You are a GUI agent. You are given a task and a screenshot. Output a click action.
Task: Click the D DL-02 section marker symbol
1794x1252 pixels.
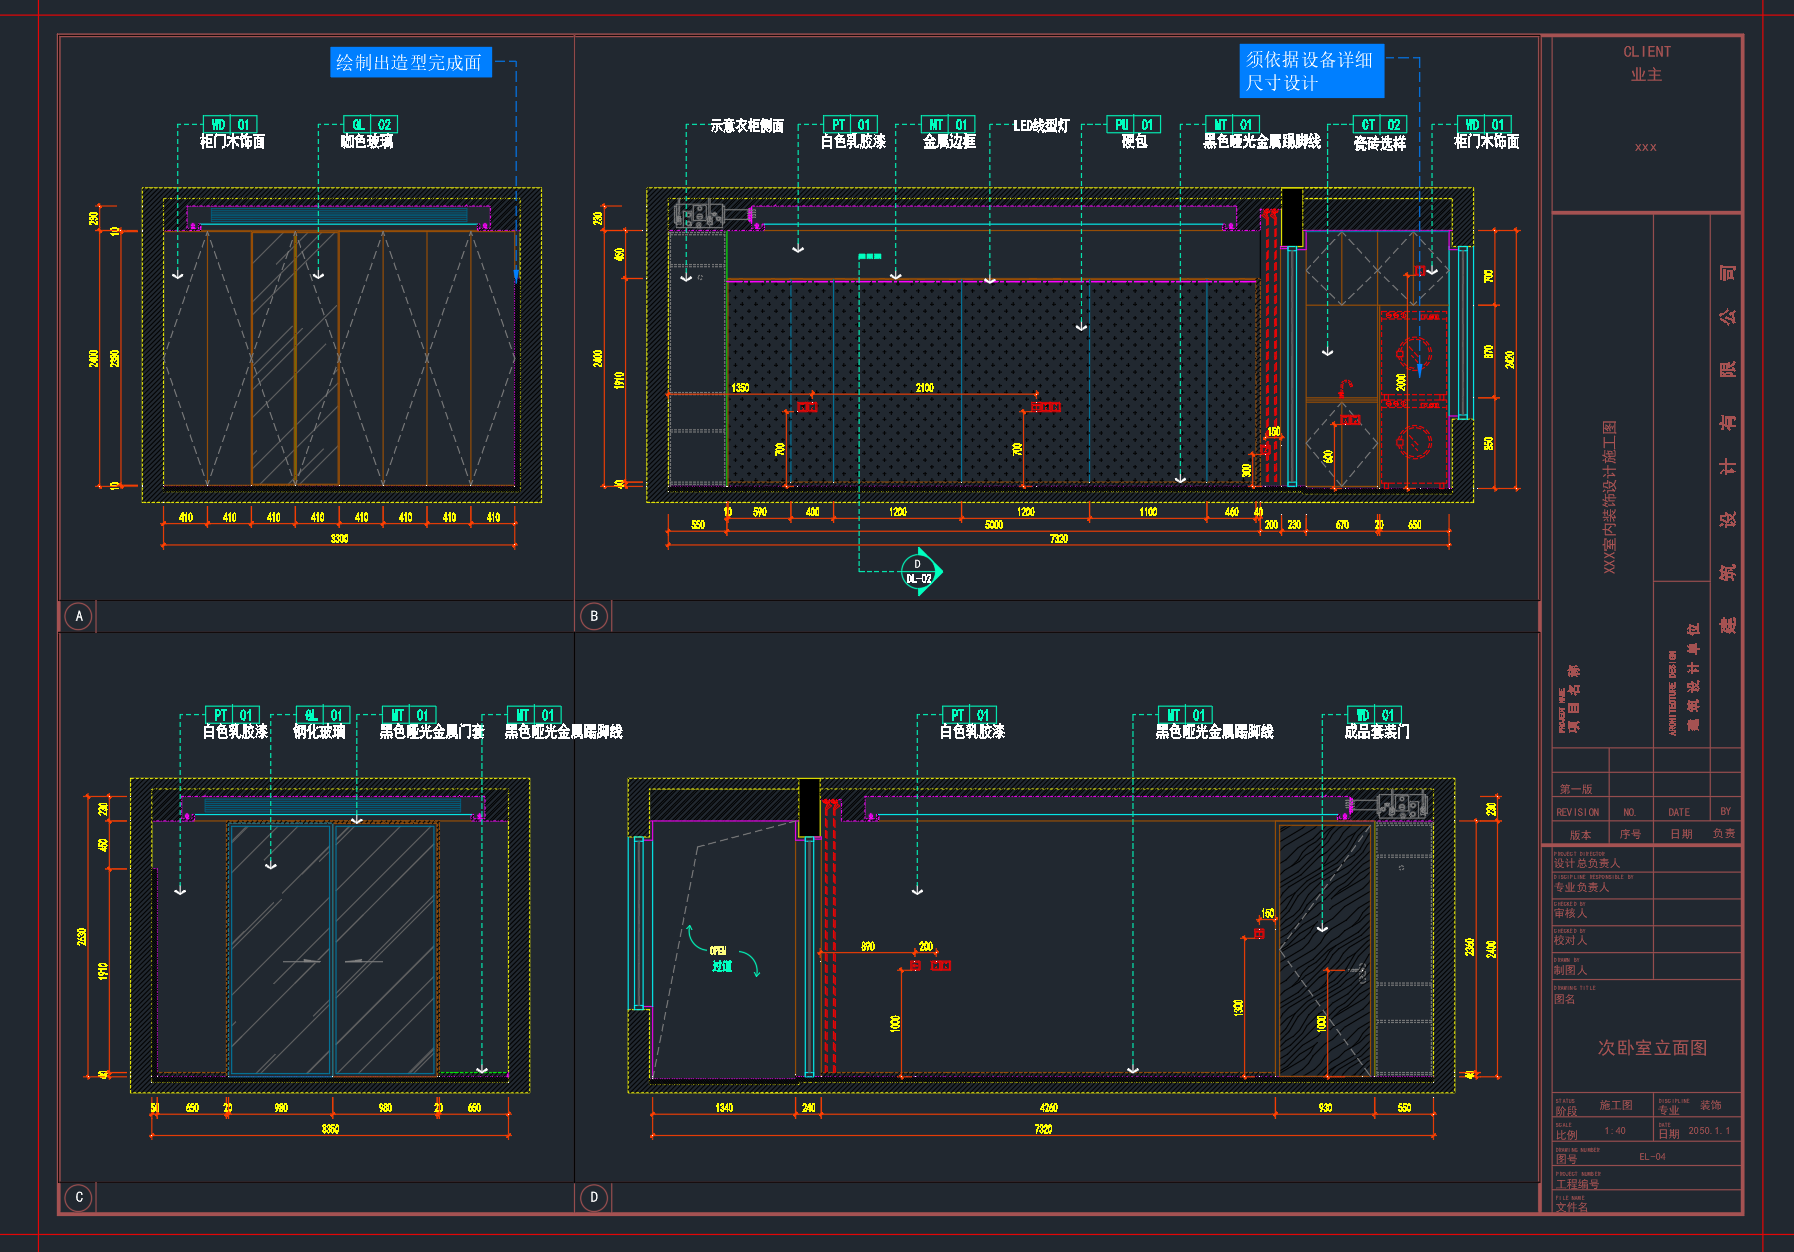(x=920, y=572)
